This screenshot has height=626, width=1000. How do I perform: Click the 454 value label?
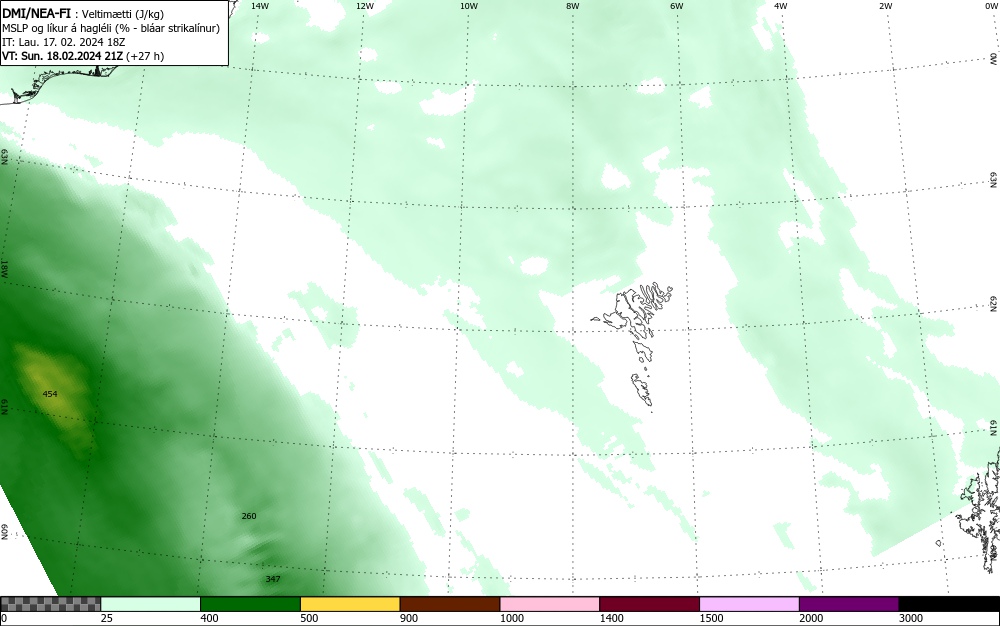point(50,394)
